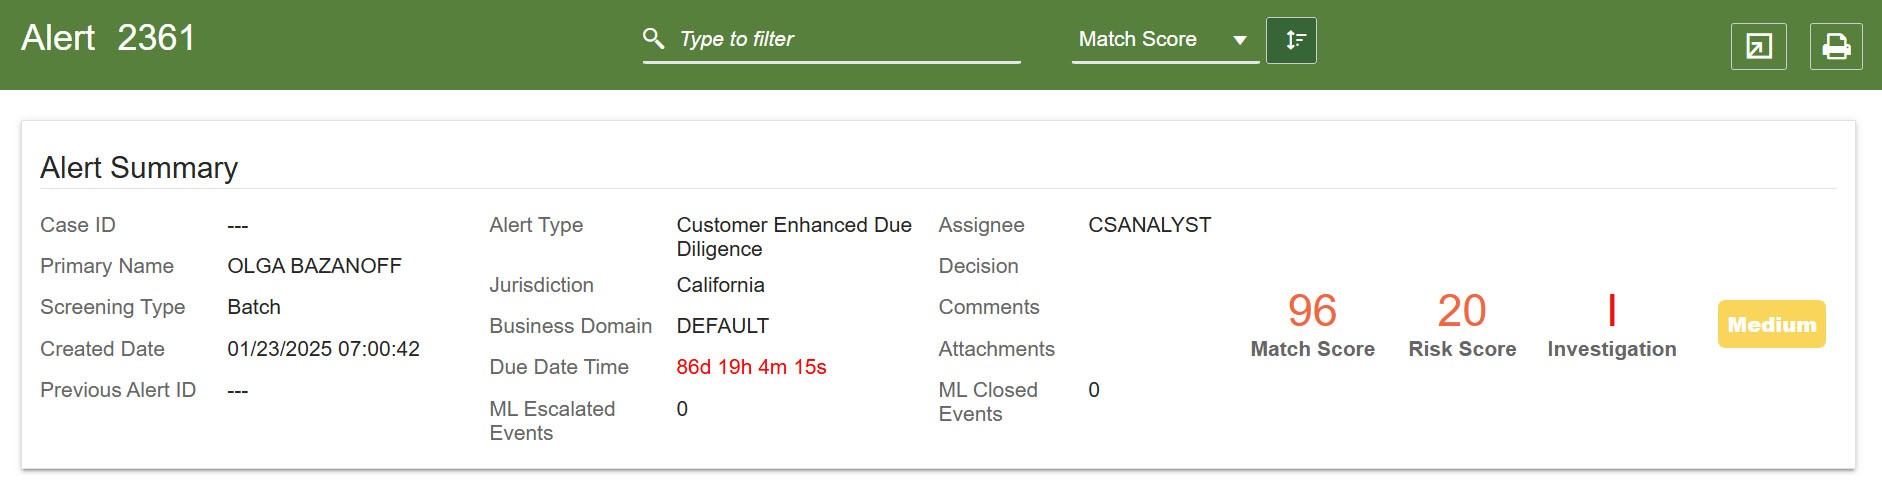Click the dropdown arrow beside Match Score

(x=1240, y=40)
